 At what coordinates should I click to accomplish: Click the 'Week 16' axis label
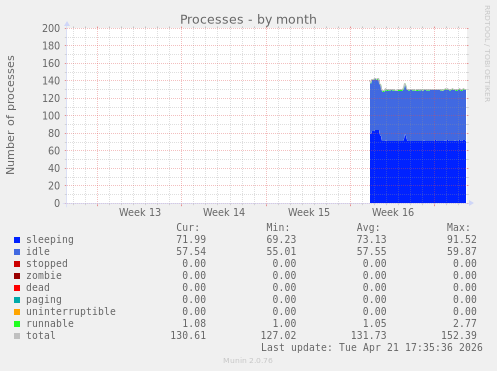pyautogui.click(x=393, y=212)
